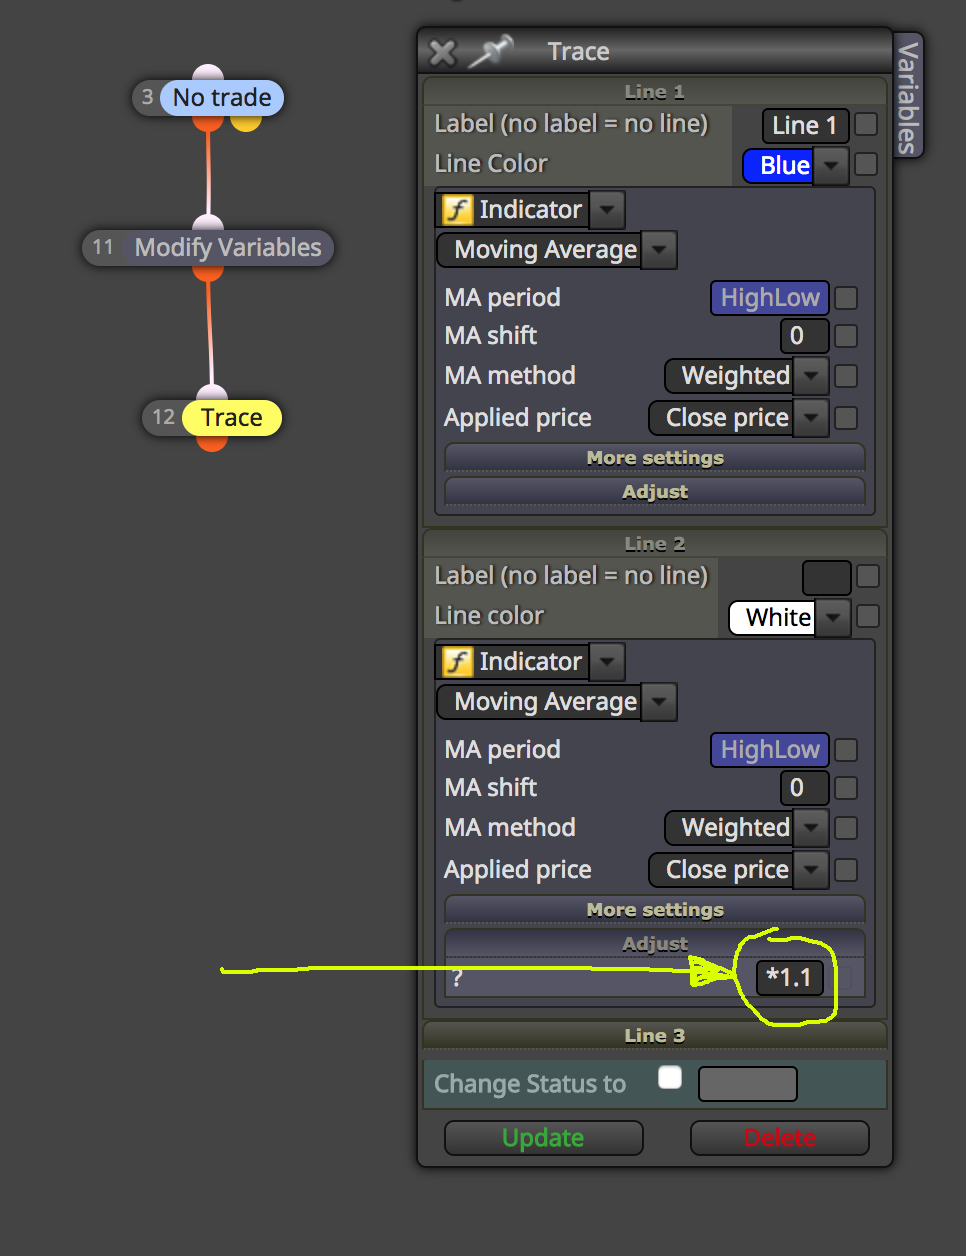Click the red Delete button
This screenshot has width=966, height=1256.
point(779,1138)
